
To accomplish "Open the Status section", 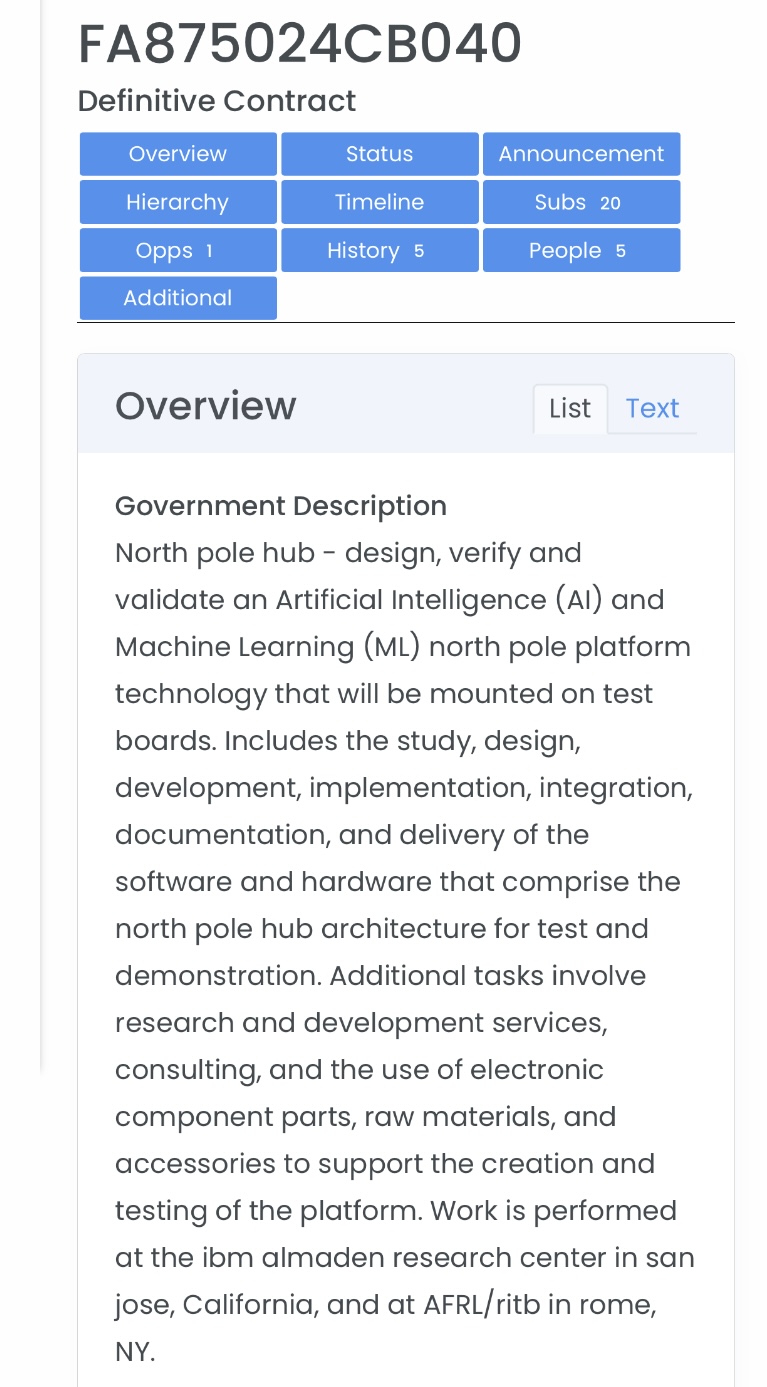I will [x=379, y=154].
